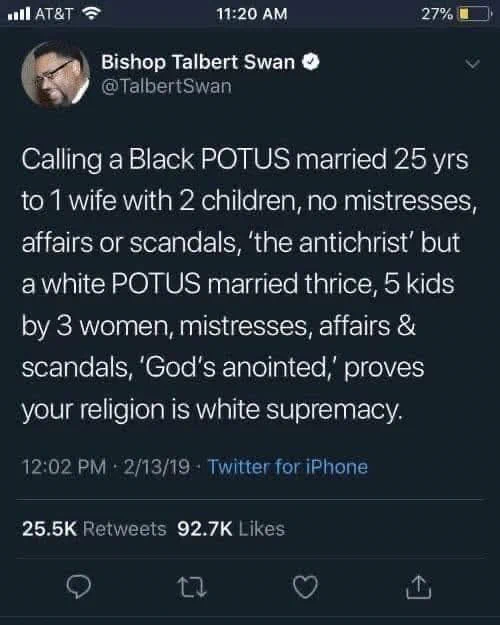Tap the Wi-Fi status icon
Image resolution: width=500 pixels, height=625 pixels.
click(91, 14)
